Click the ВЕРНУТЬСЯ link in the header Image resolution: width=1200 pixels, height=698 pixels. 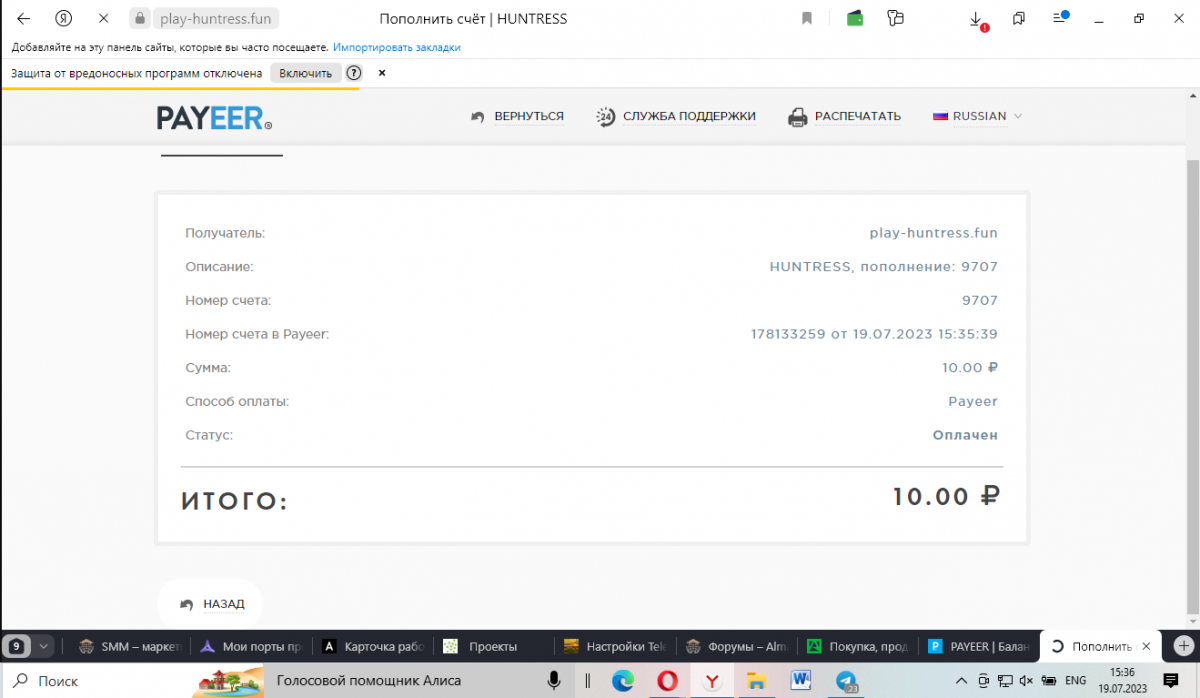tap(517, 117)
